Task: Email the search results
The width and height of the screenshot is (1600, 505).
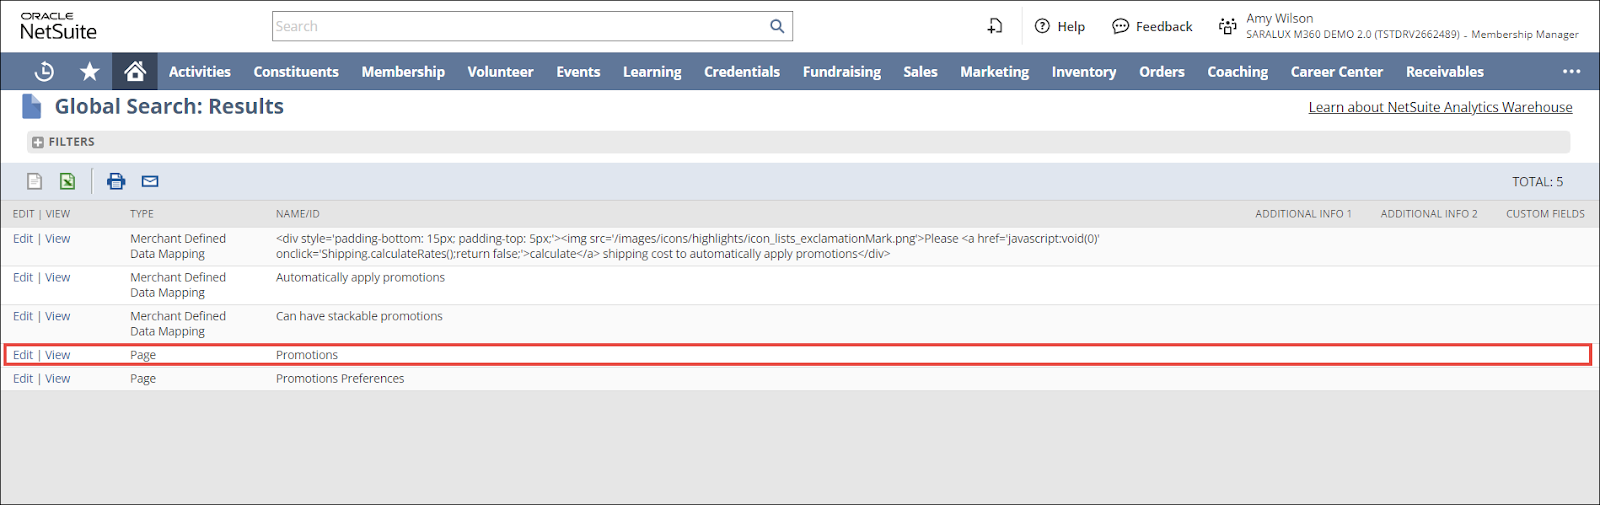Action: tap(150, 181)
